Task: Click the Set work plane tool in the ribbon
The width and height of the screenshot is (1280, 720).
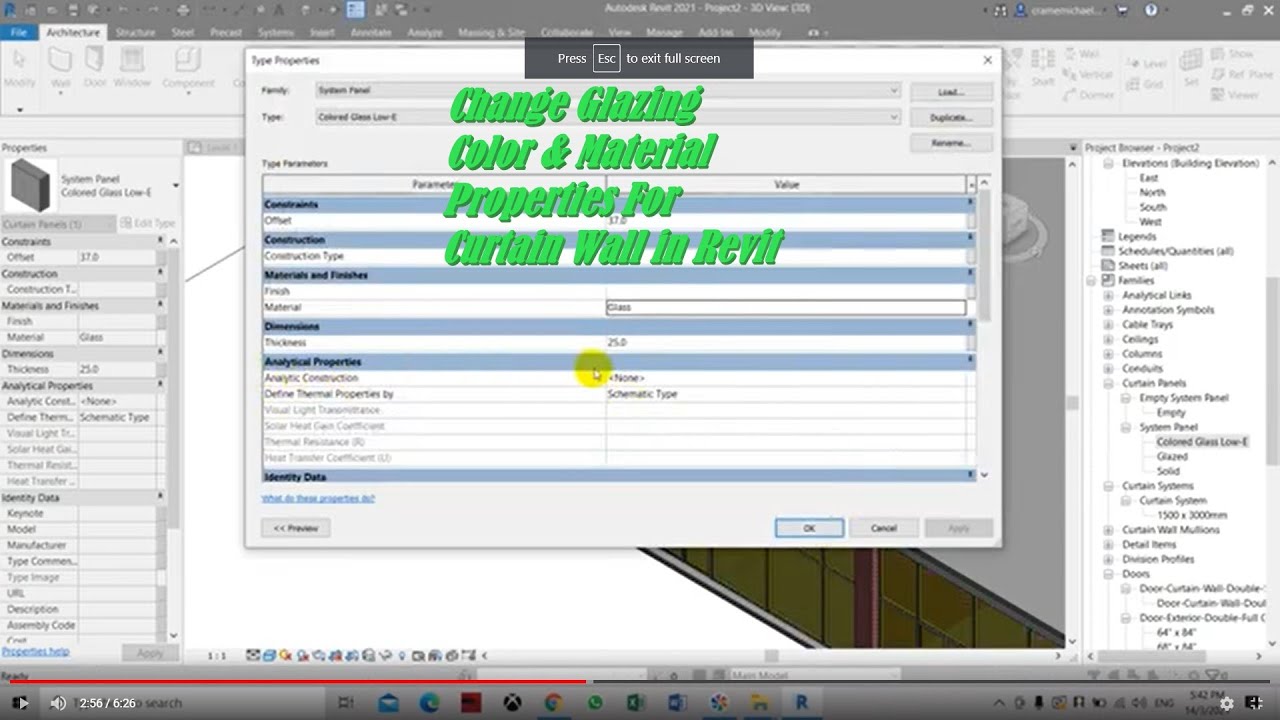Action: point(1191,68)
